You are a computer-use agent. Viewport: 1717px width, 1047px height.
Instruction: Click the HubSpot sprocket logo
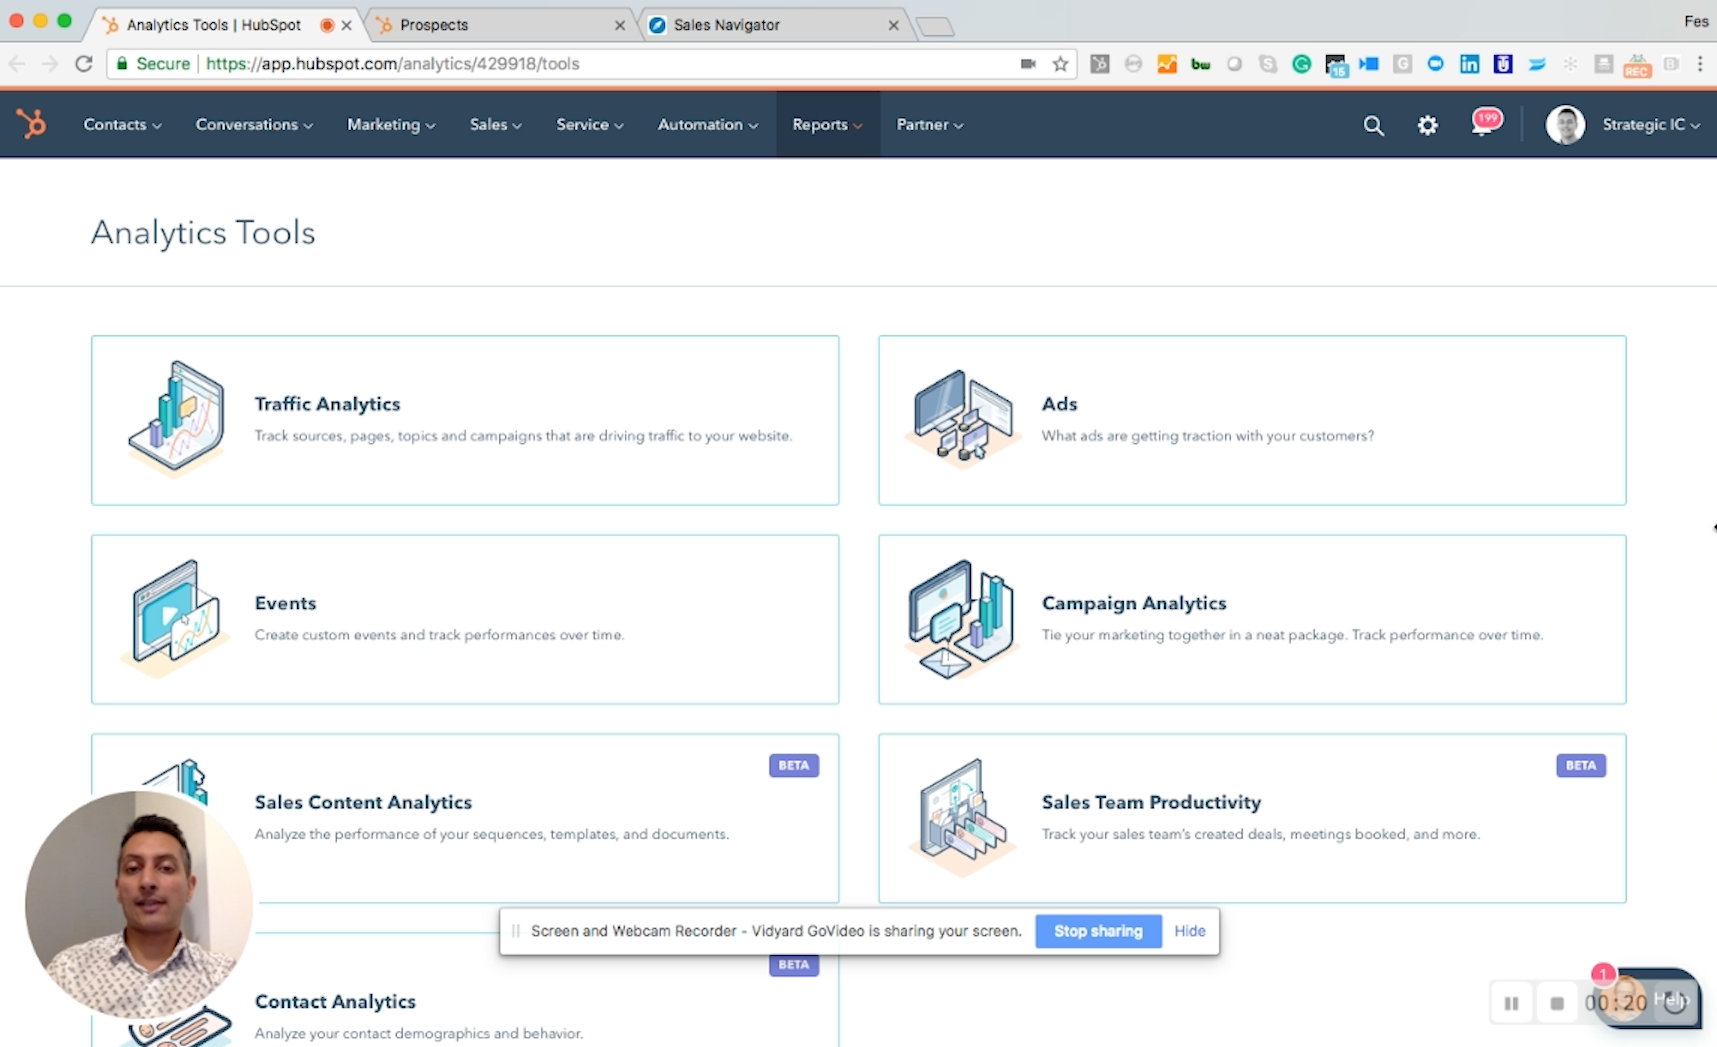32,124
